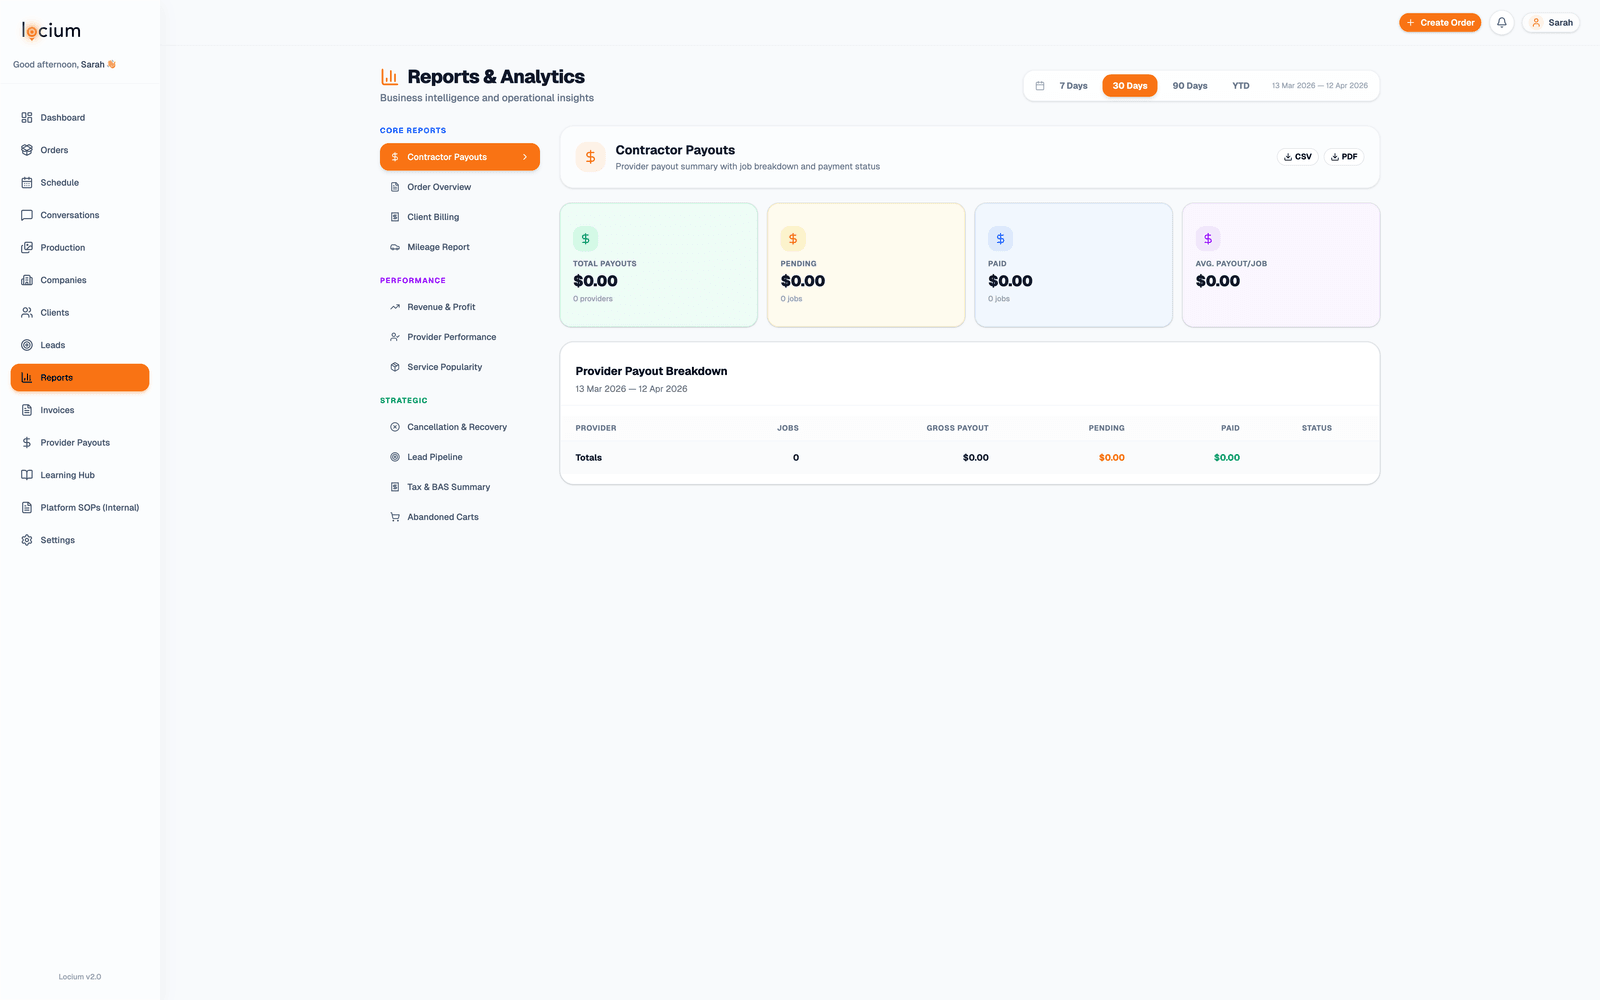The height and width of the screenshot is (1000, 1600).
Task: Click the Pending column header
Action: 1106,428
